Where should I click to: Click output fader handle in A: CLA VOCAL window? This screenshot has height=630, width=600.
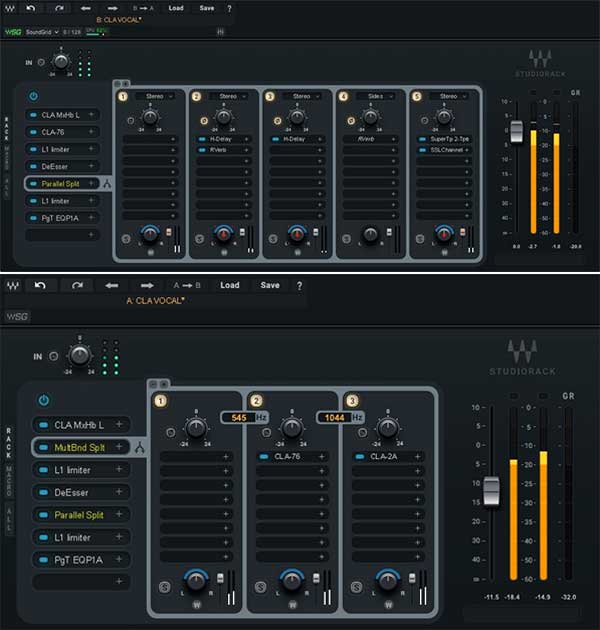[x=491, y=491]
